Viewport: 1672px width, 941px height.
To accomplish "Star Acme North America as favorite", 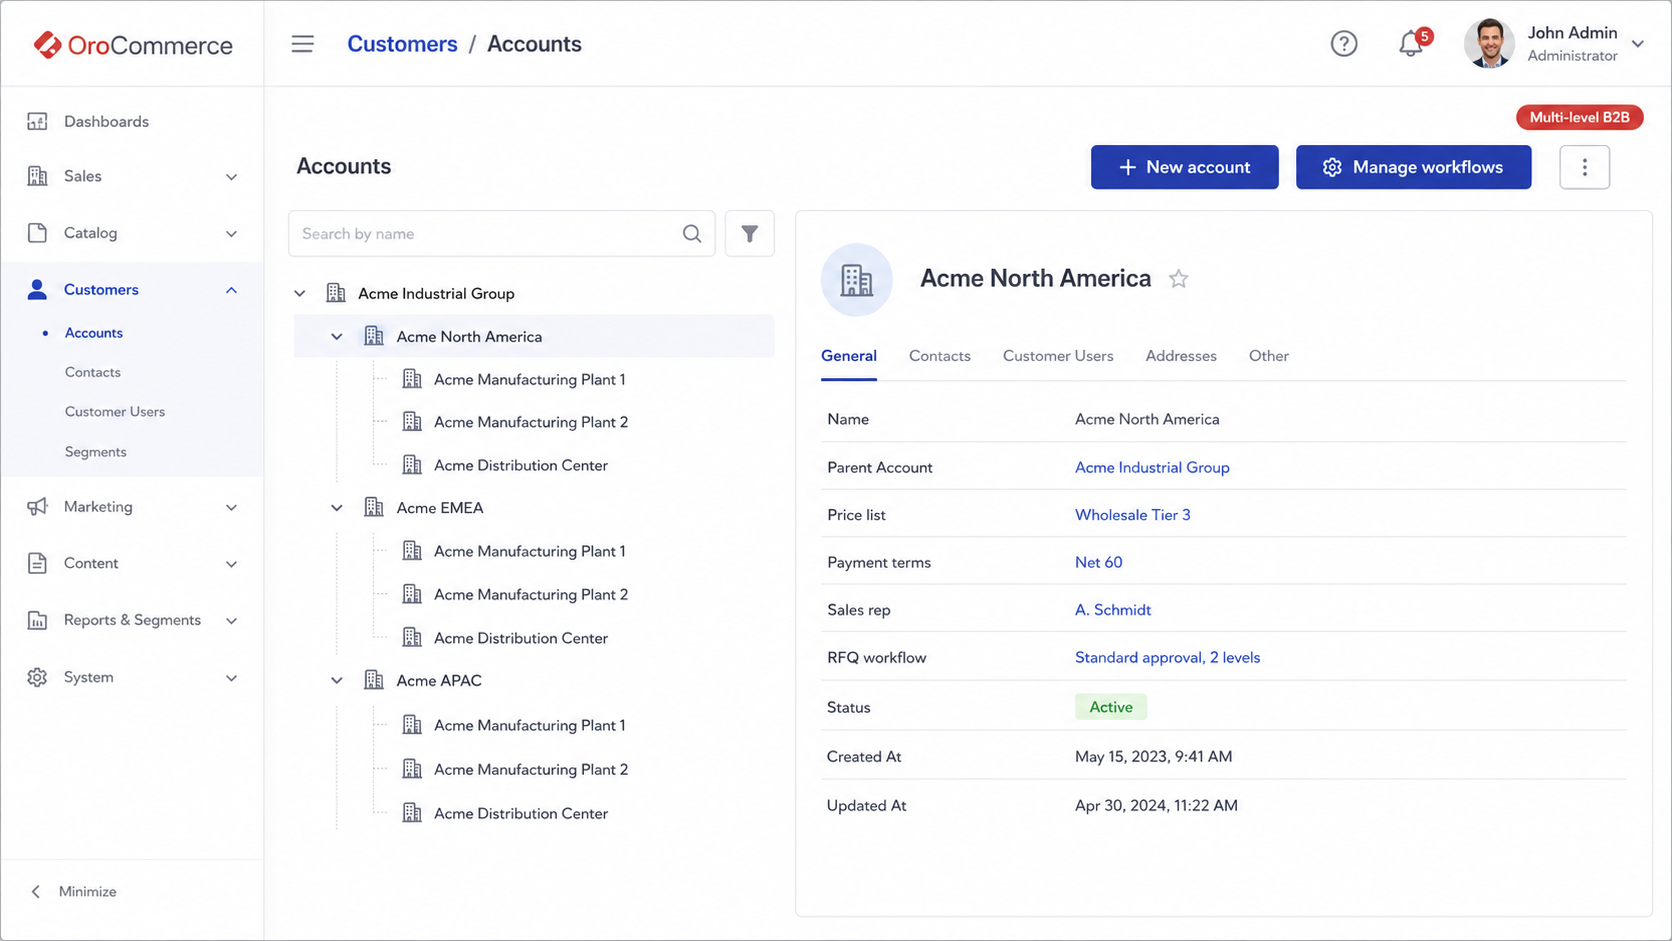I will 1179,279.
